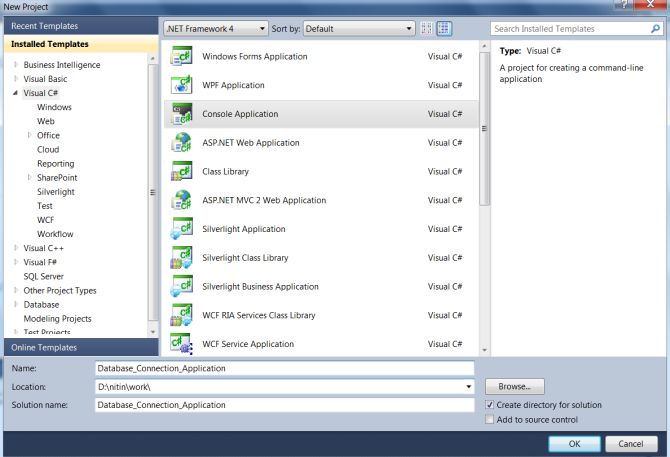
Task: Expand the Database node
Action: (16, 304)
